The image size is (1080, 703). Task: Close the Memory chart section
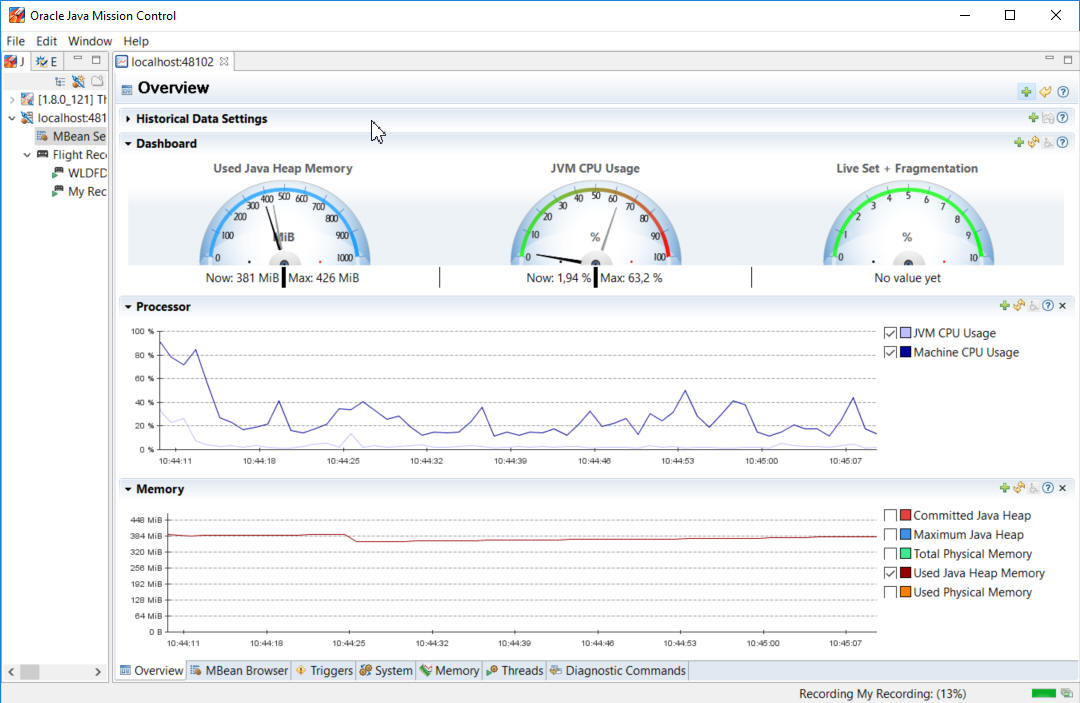(x=1063, y=487)
